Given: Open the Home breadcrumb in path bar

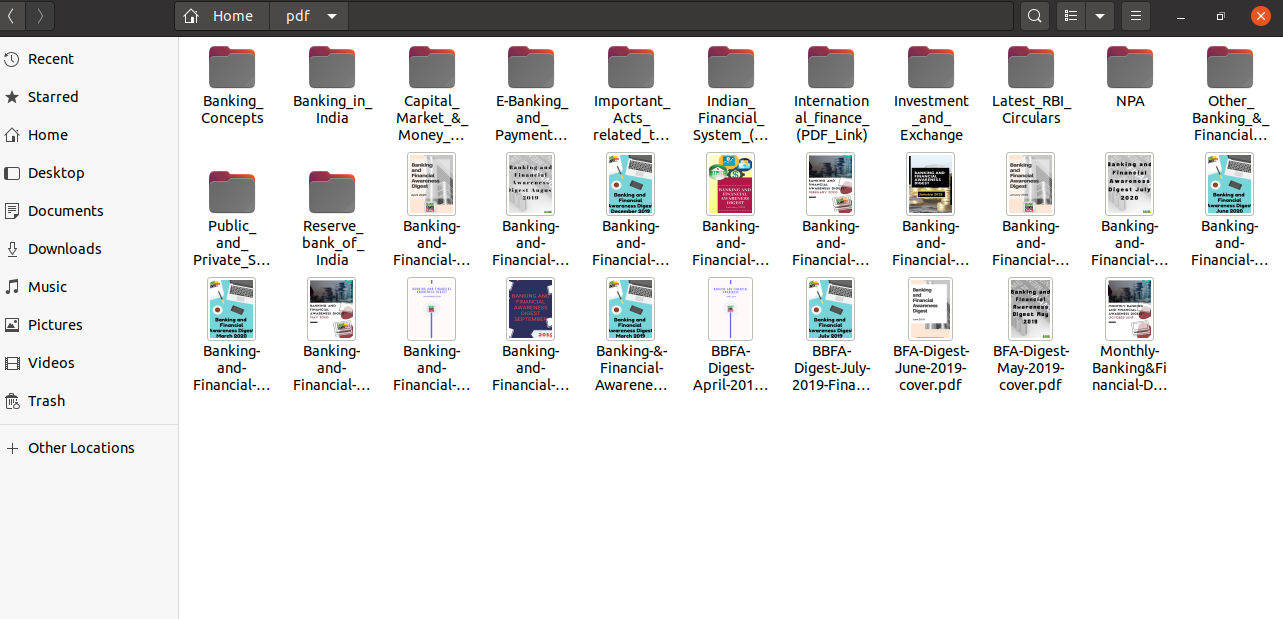Looking at the screenshot, I should click(222, 16).
